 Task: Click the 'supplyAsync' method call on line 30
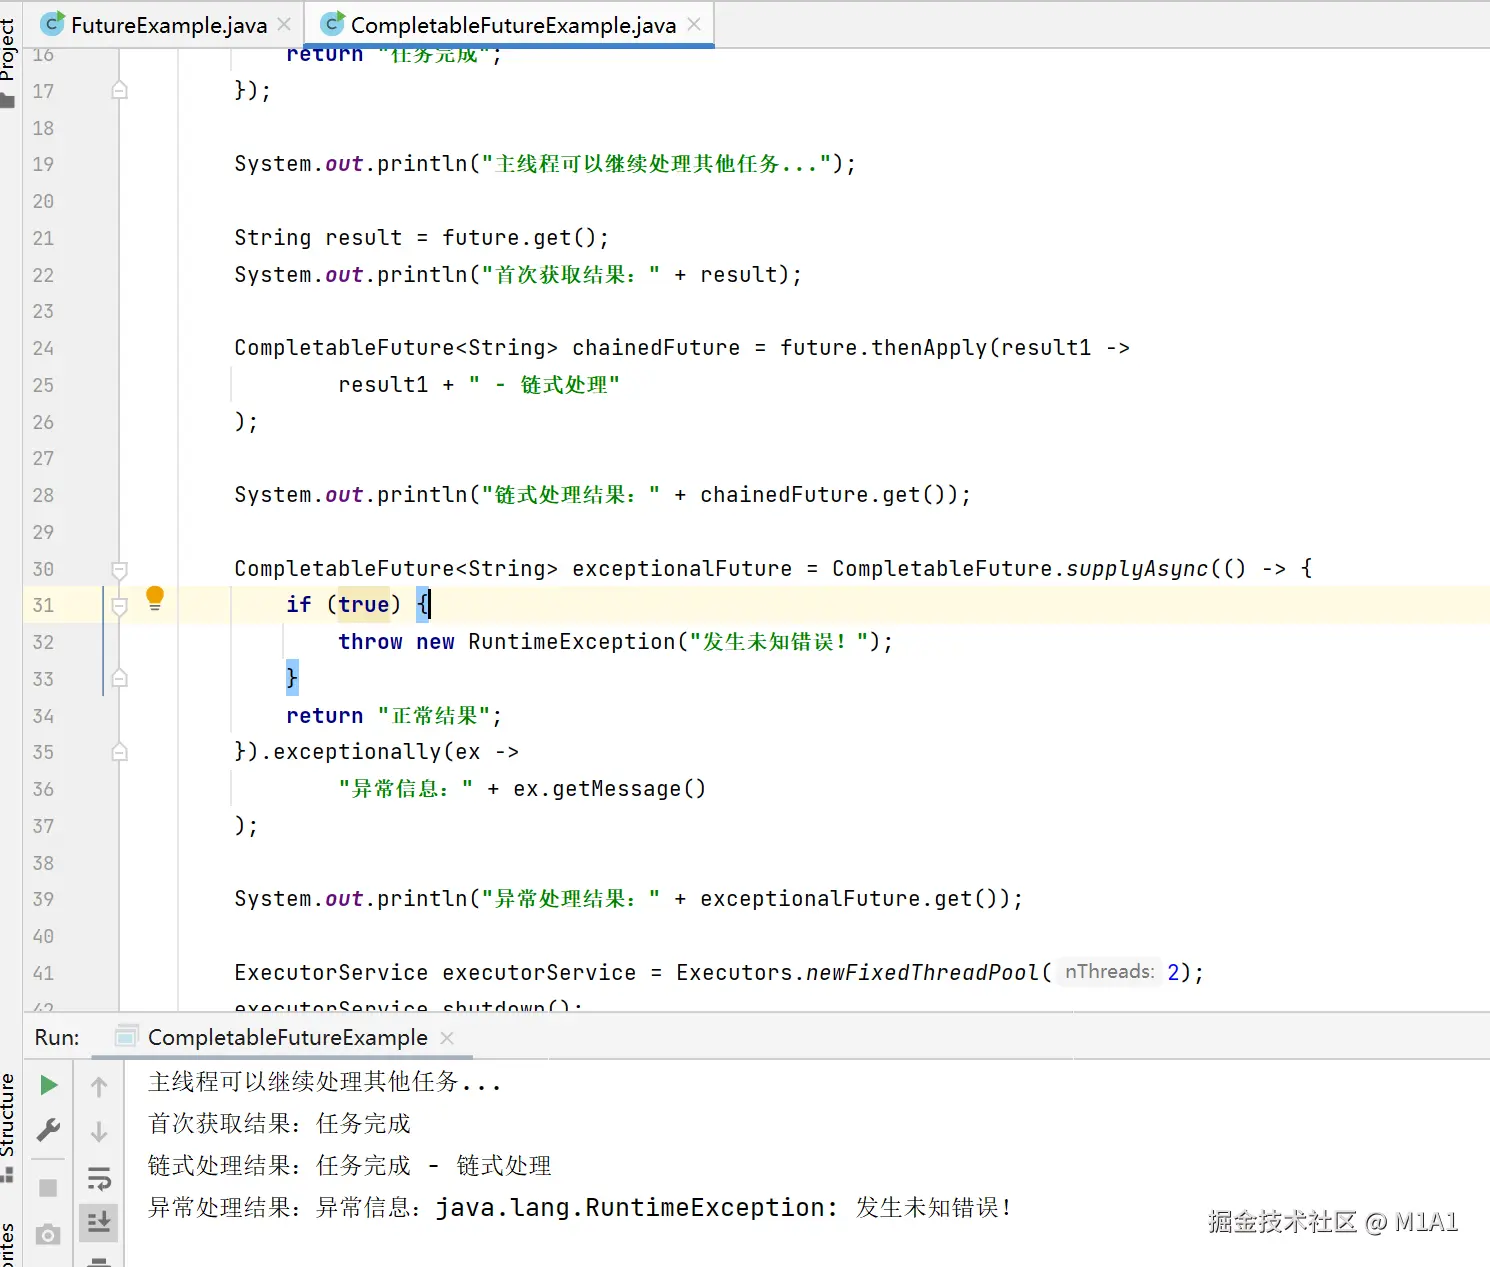1137,569
